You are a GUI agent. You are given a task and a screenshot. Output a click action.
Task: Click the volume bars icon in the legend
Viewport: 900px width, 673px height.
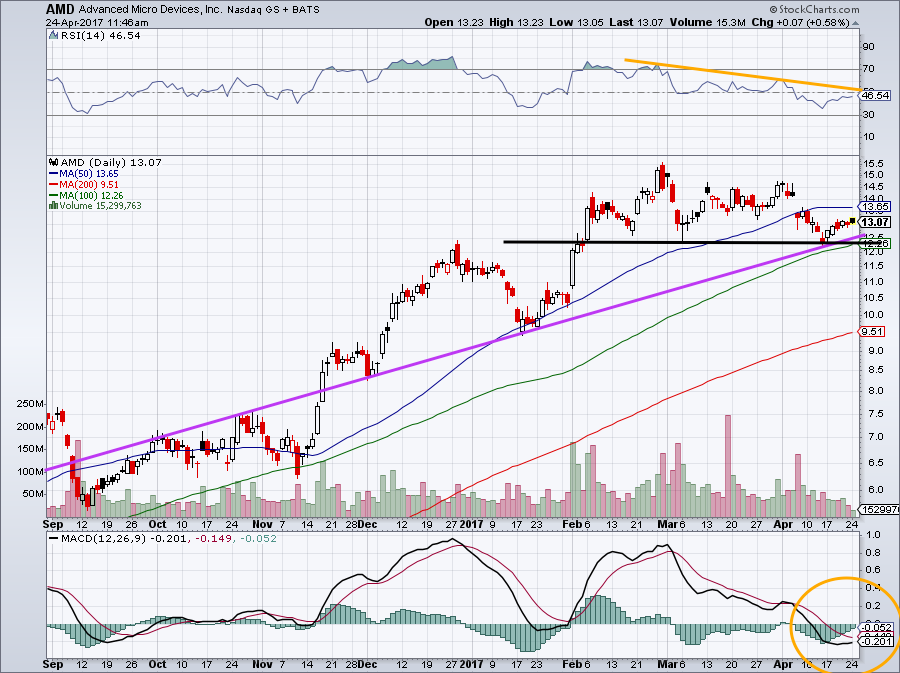pos(54,205)
